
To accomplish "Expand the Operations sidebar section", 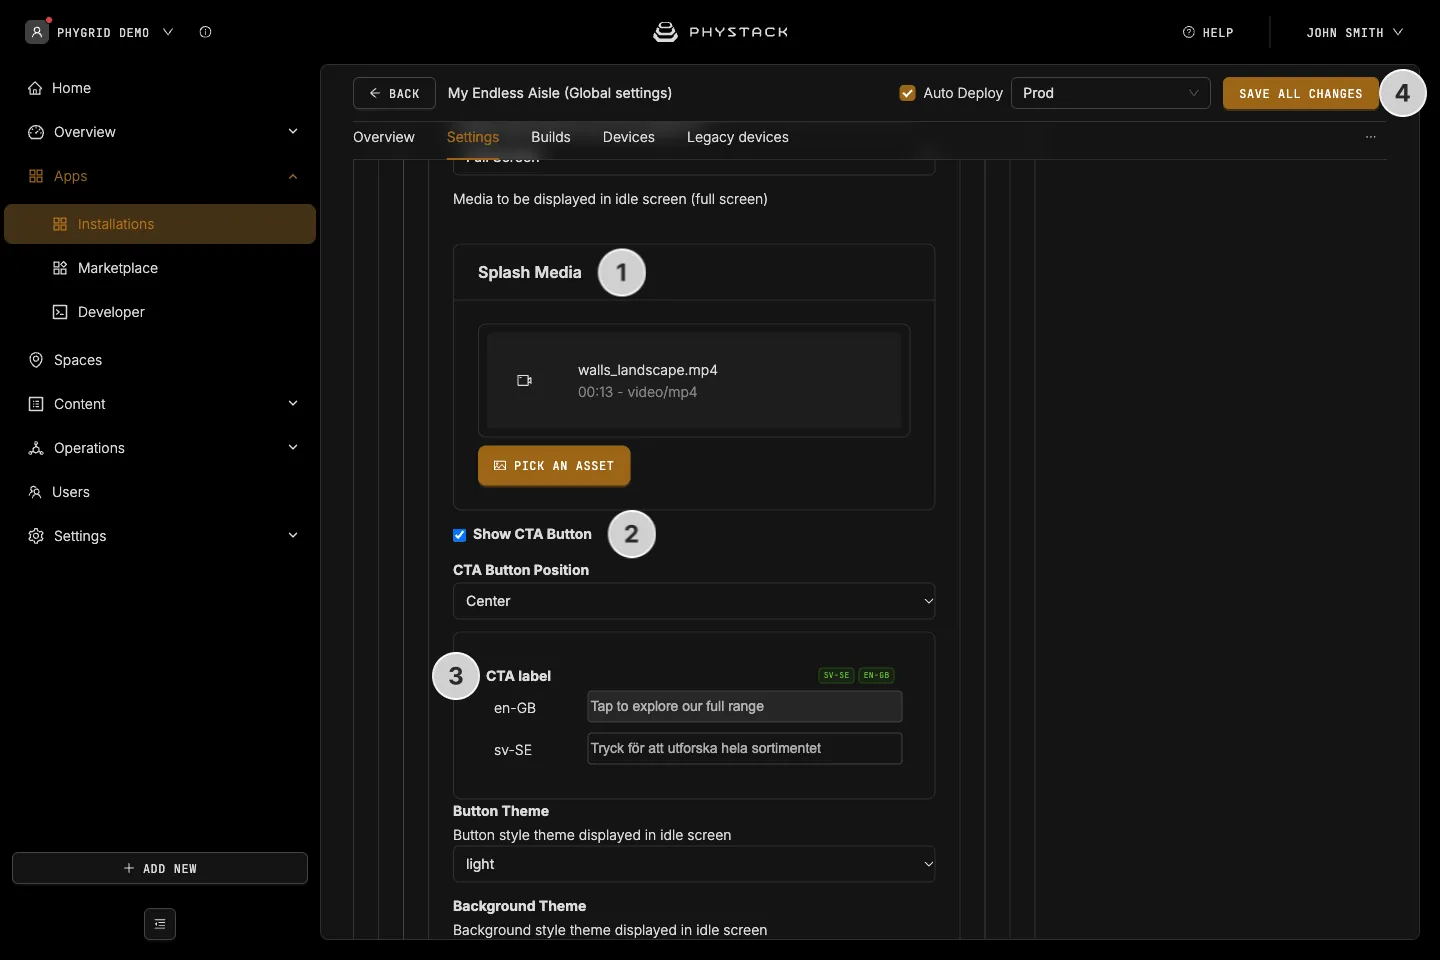I will 293,448.
